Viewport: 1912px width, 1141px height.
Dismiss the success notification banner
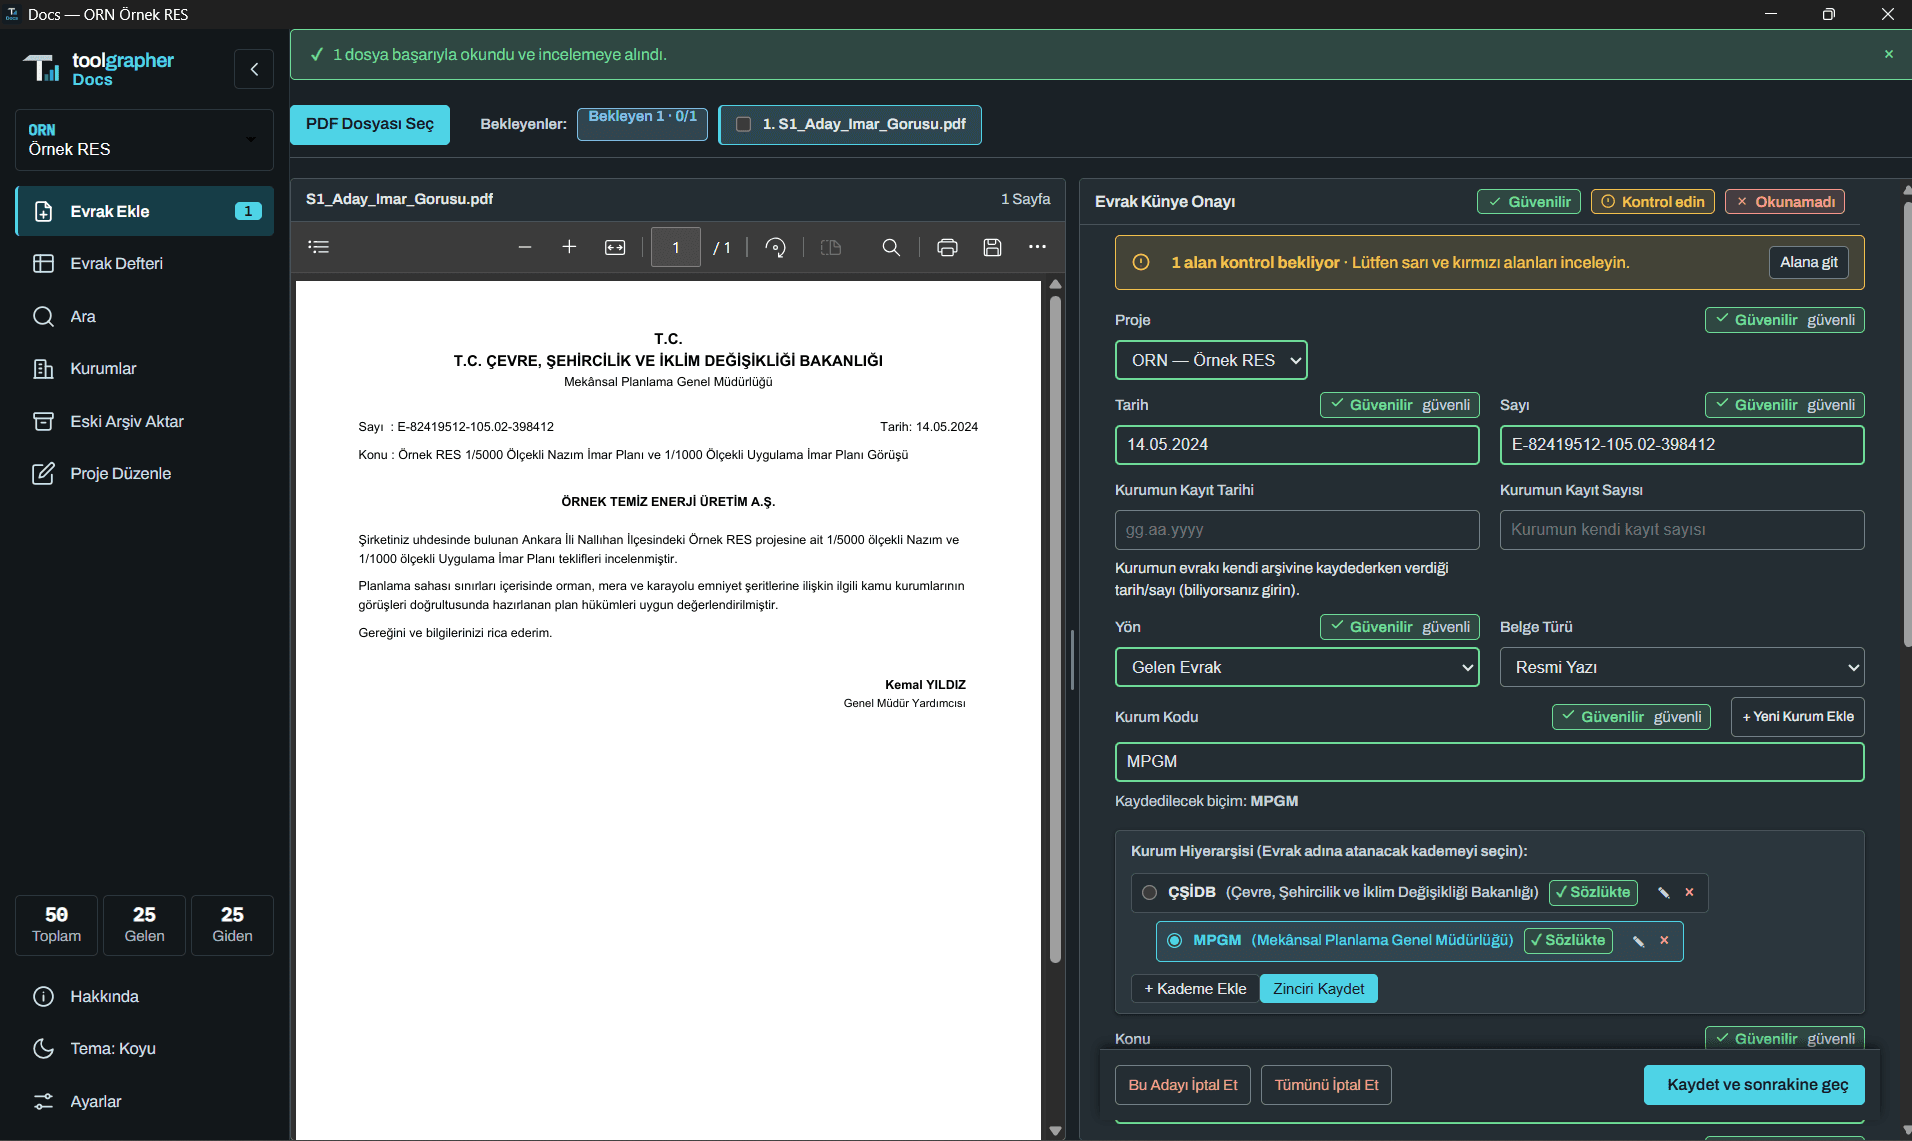tap(1889, 54)
